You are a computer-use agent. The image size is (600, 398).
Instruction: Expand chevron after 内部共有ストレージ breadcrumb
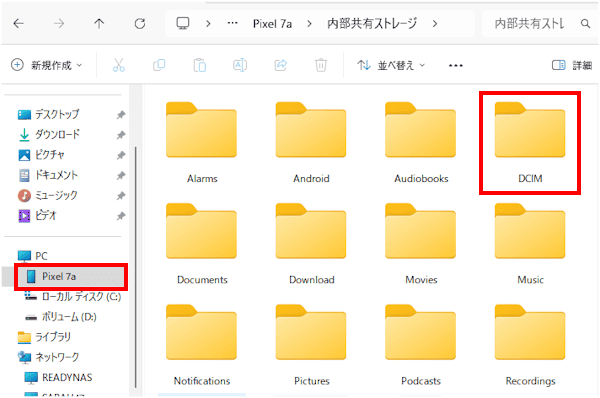click(x=435, y=24)
